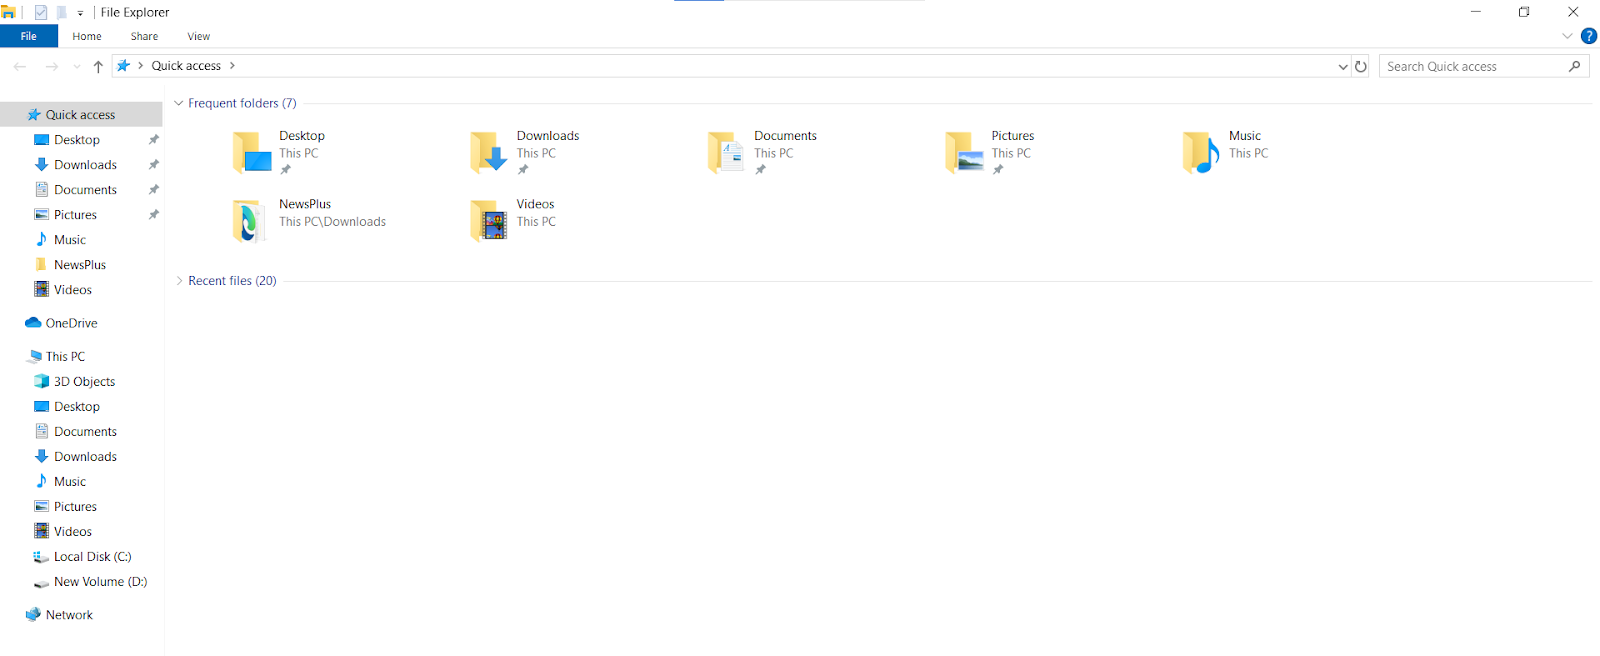Switch to the View ribbon tab
Screen dimensions: 1600x656
pyautogui.click(x=198, y=36)
